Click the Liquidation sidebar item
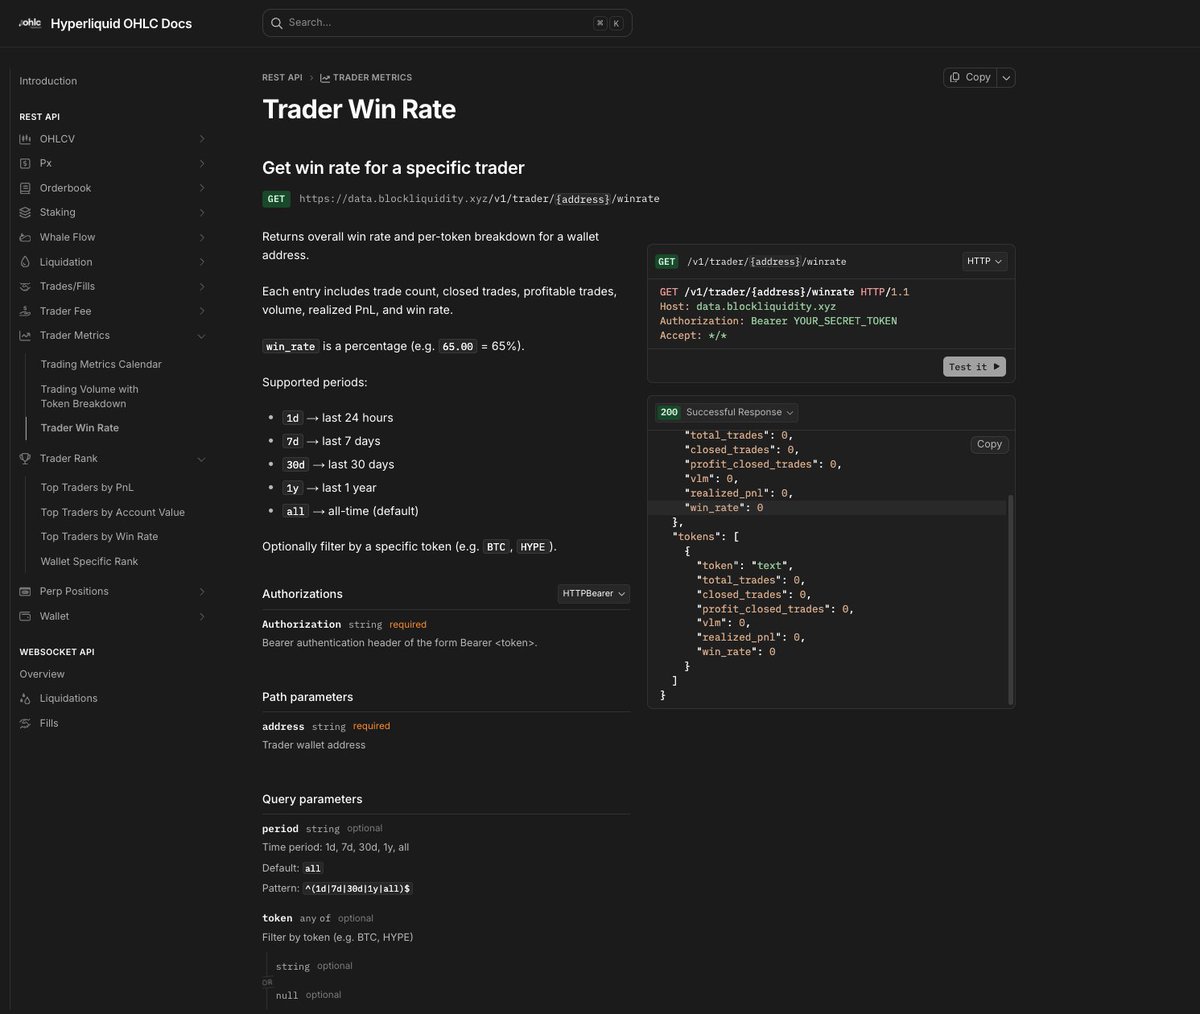This screenshot has height=1014, width=1200. coord(66,262)
